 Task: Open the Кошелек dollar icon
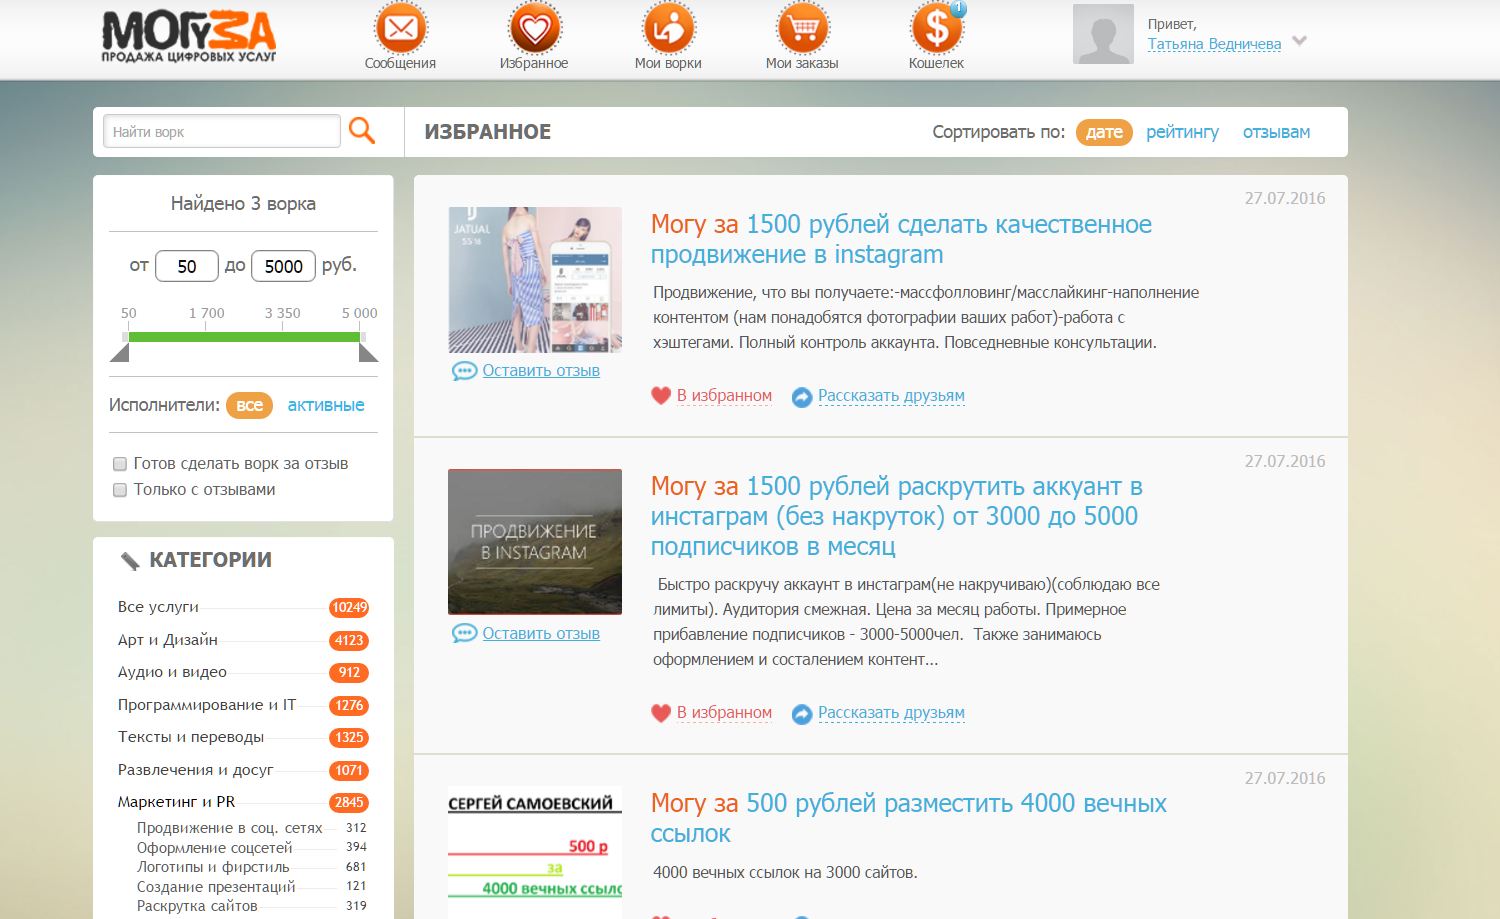[x=936, y=28]
